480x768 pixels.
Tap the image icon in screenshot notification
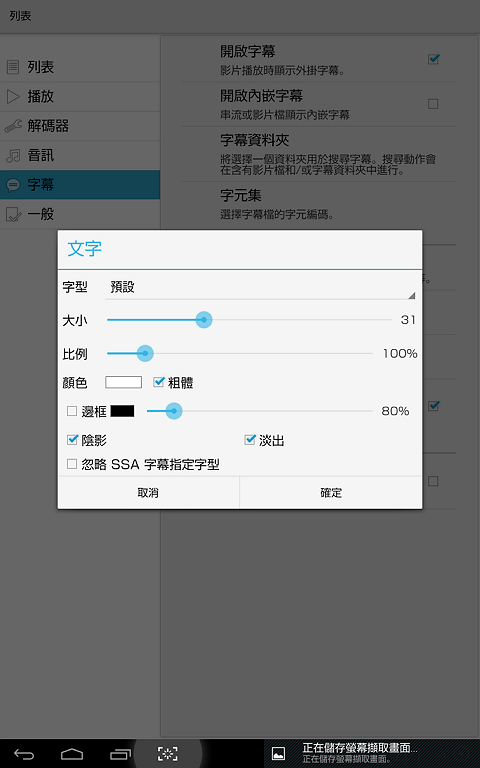coord(278,754)
